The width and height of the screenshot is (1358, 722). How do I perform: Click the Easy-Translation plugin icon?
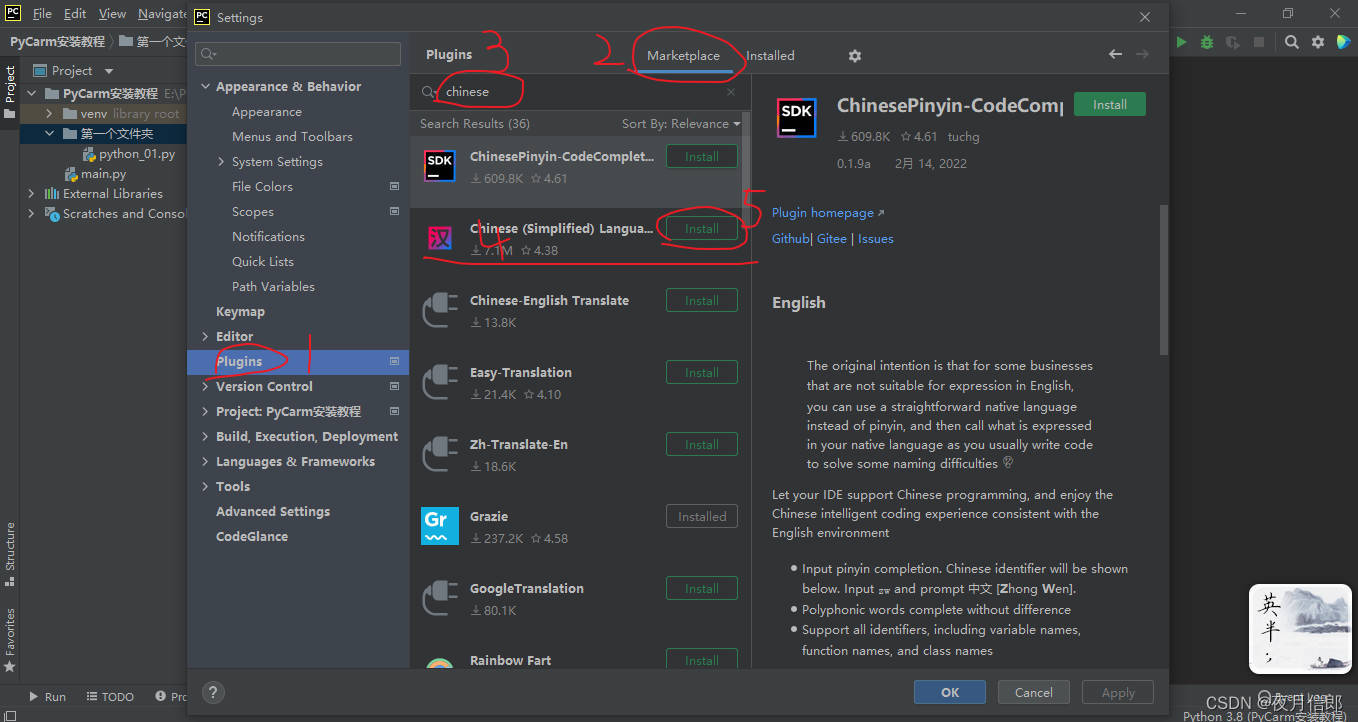[x=440, y=381]
